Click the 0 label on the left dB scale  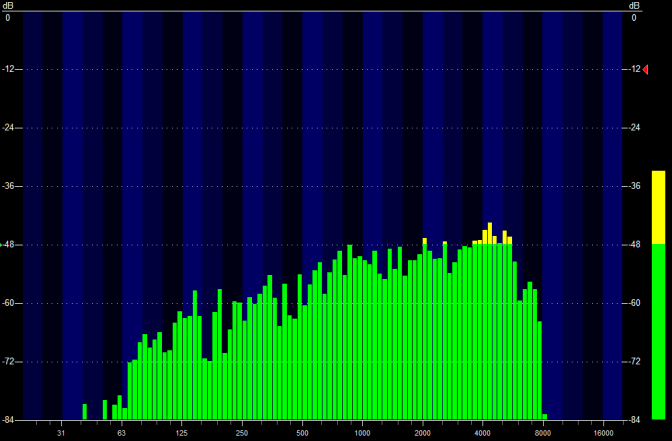8,18
